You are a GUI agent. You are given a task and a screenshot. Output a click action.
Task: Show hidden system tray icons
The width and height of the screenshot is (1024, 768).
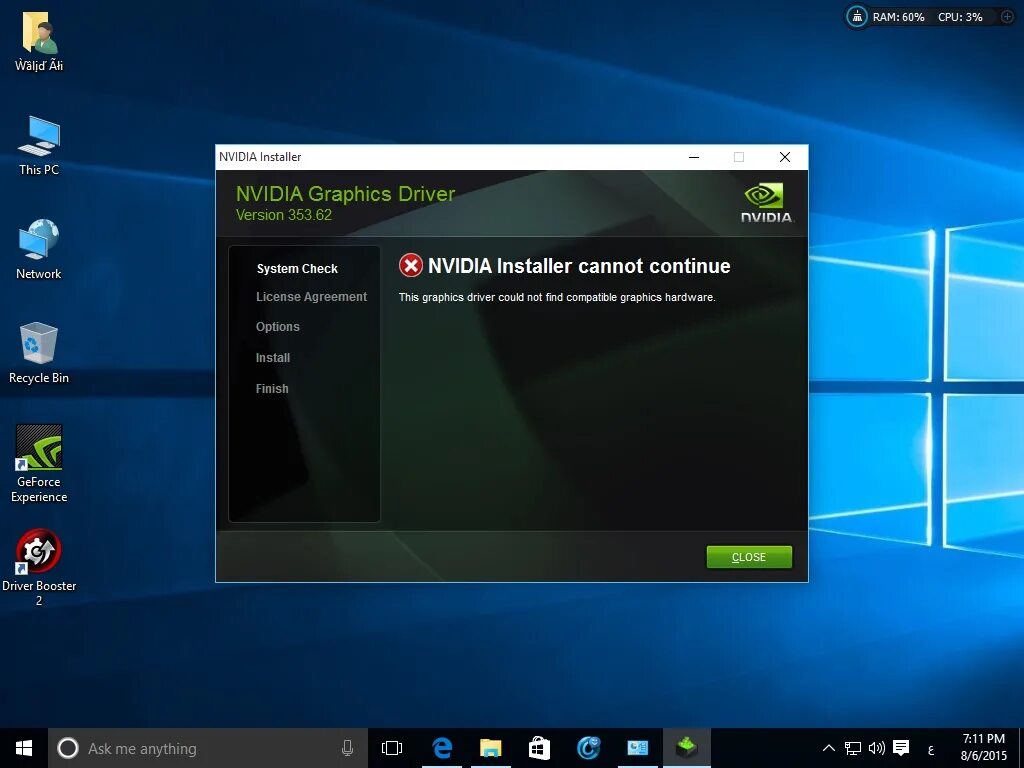pyautogui.click(x=828, y=748)
